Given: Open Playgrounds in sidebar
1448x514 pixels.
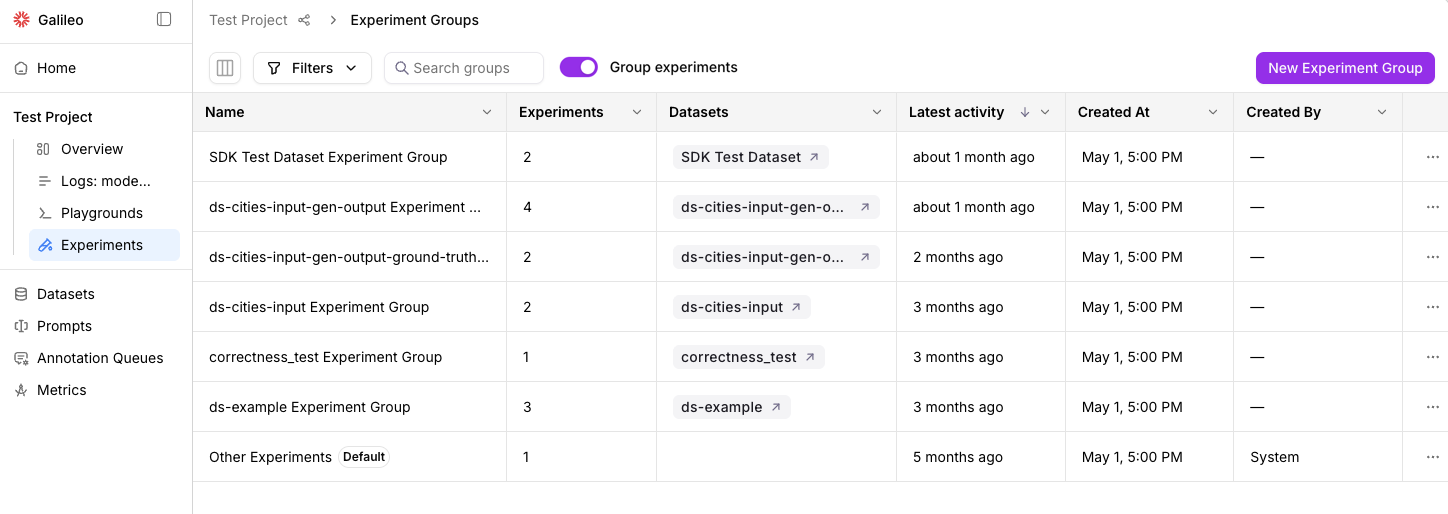Looking at the screenshot, I should coord(104,213).
